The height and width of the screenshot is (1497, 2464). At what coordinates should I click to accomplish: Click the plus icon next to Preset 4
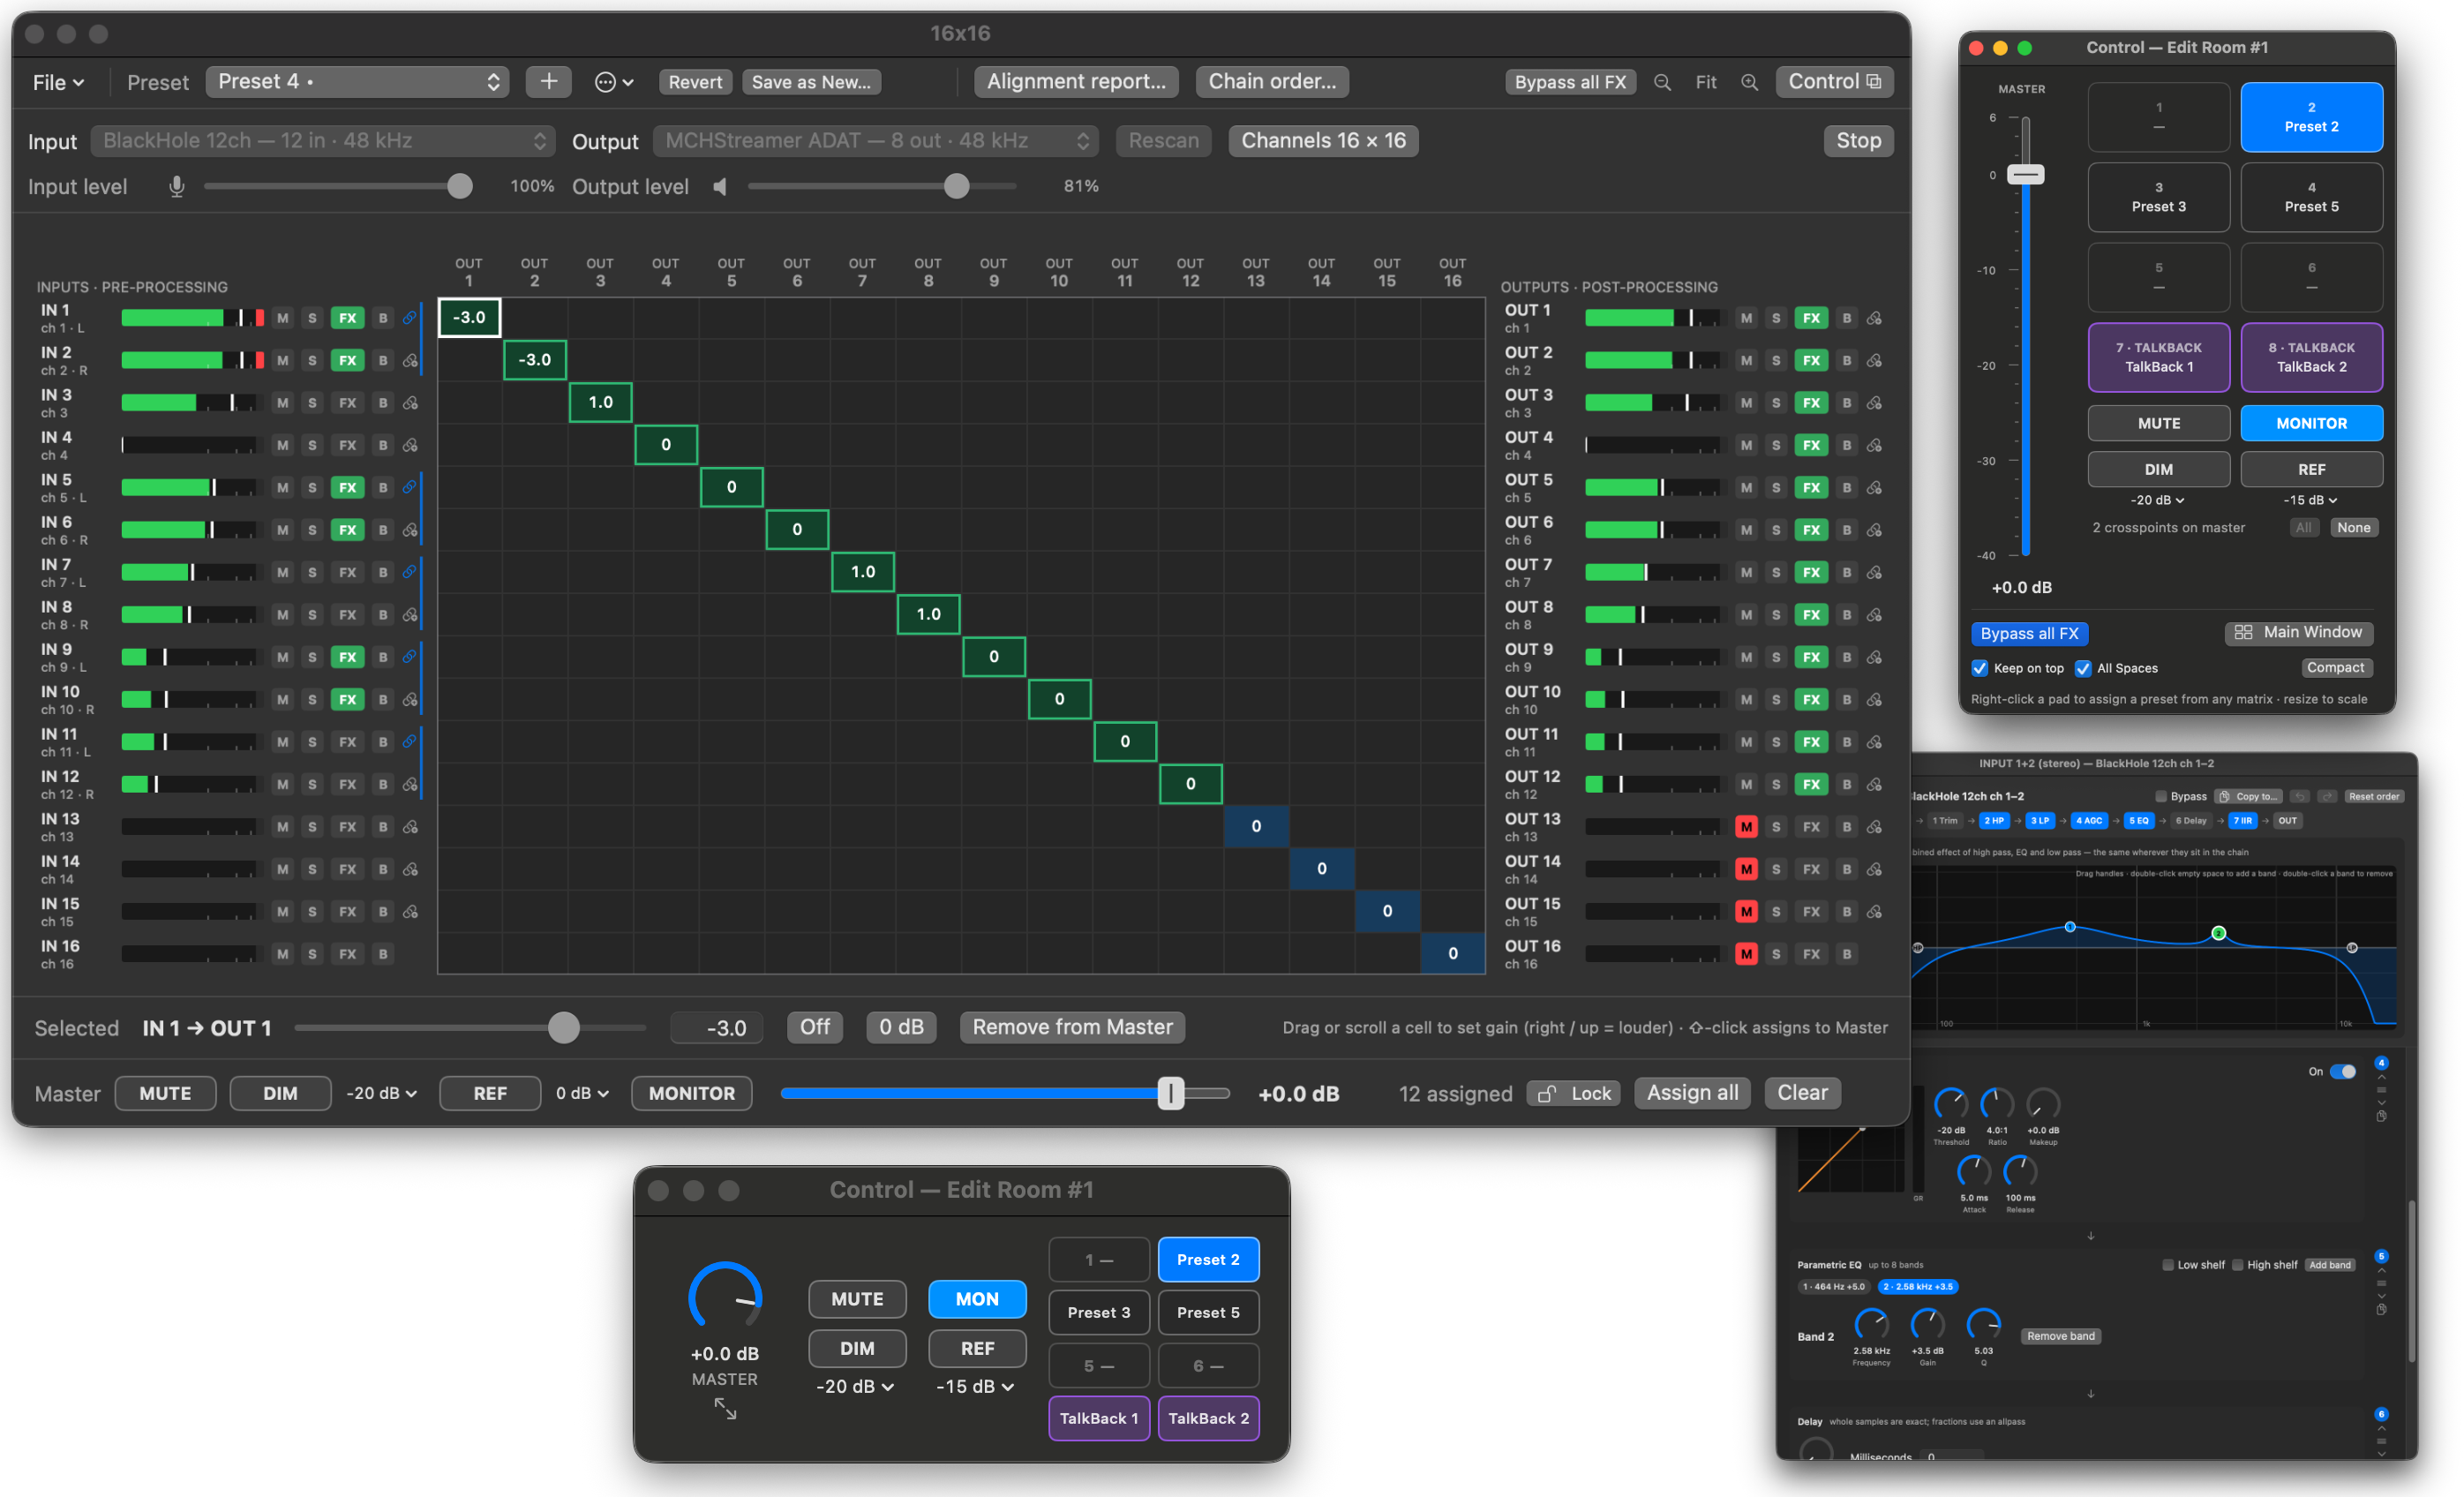pos(548,82)
